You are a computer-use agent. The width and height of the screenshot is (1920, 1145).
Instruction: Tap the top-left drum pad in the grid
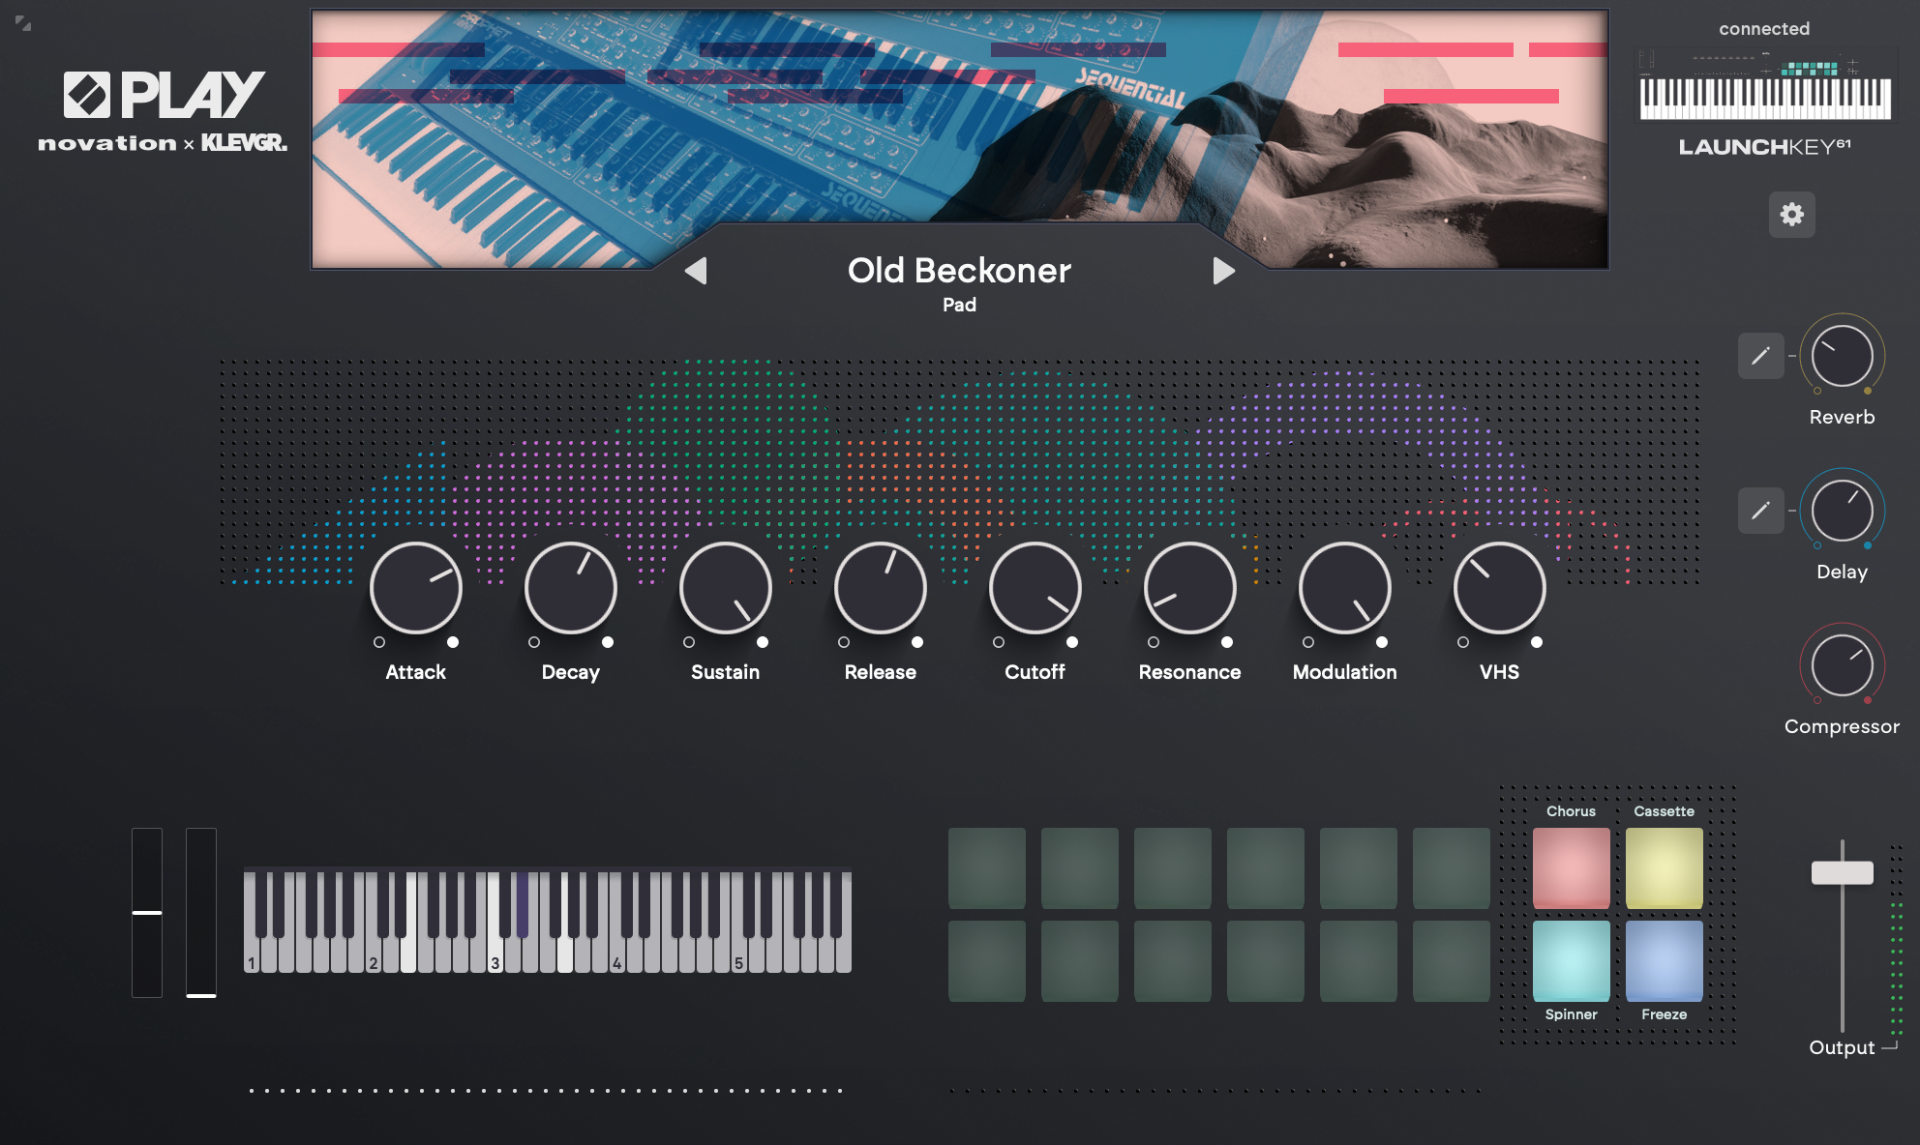[x=985, y=866]
